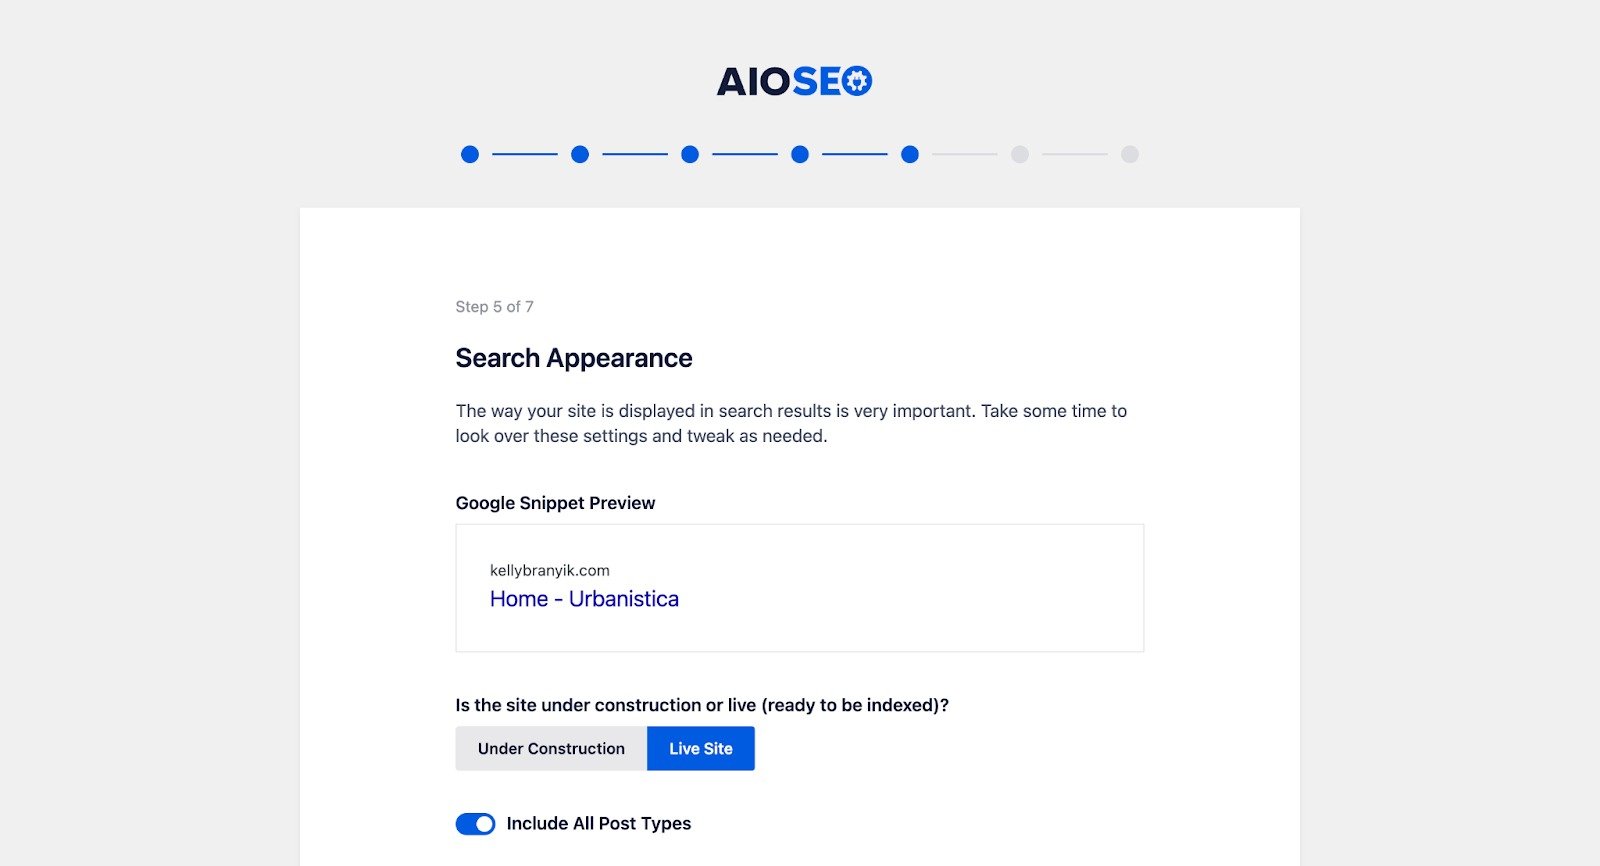Image resolution: width=1600 pixels, height=866 pixels.
Task: Click the Search Appearance heading
Action: click(574, 358)
